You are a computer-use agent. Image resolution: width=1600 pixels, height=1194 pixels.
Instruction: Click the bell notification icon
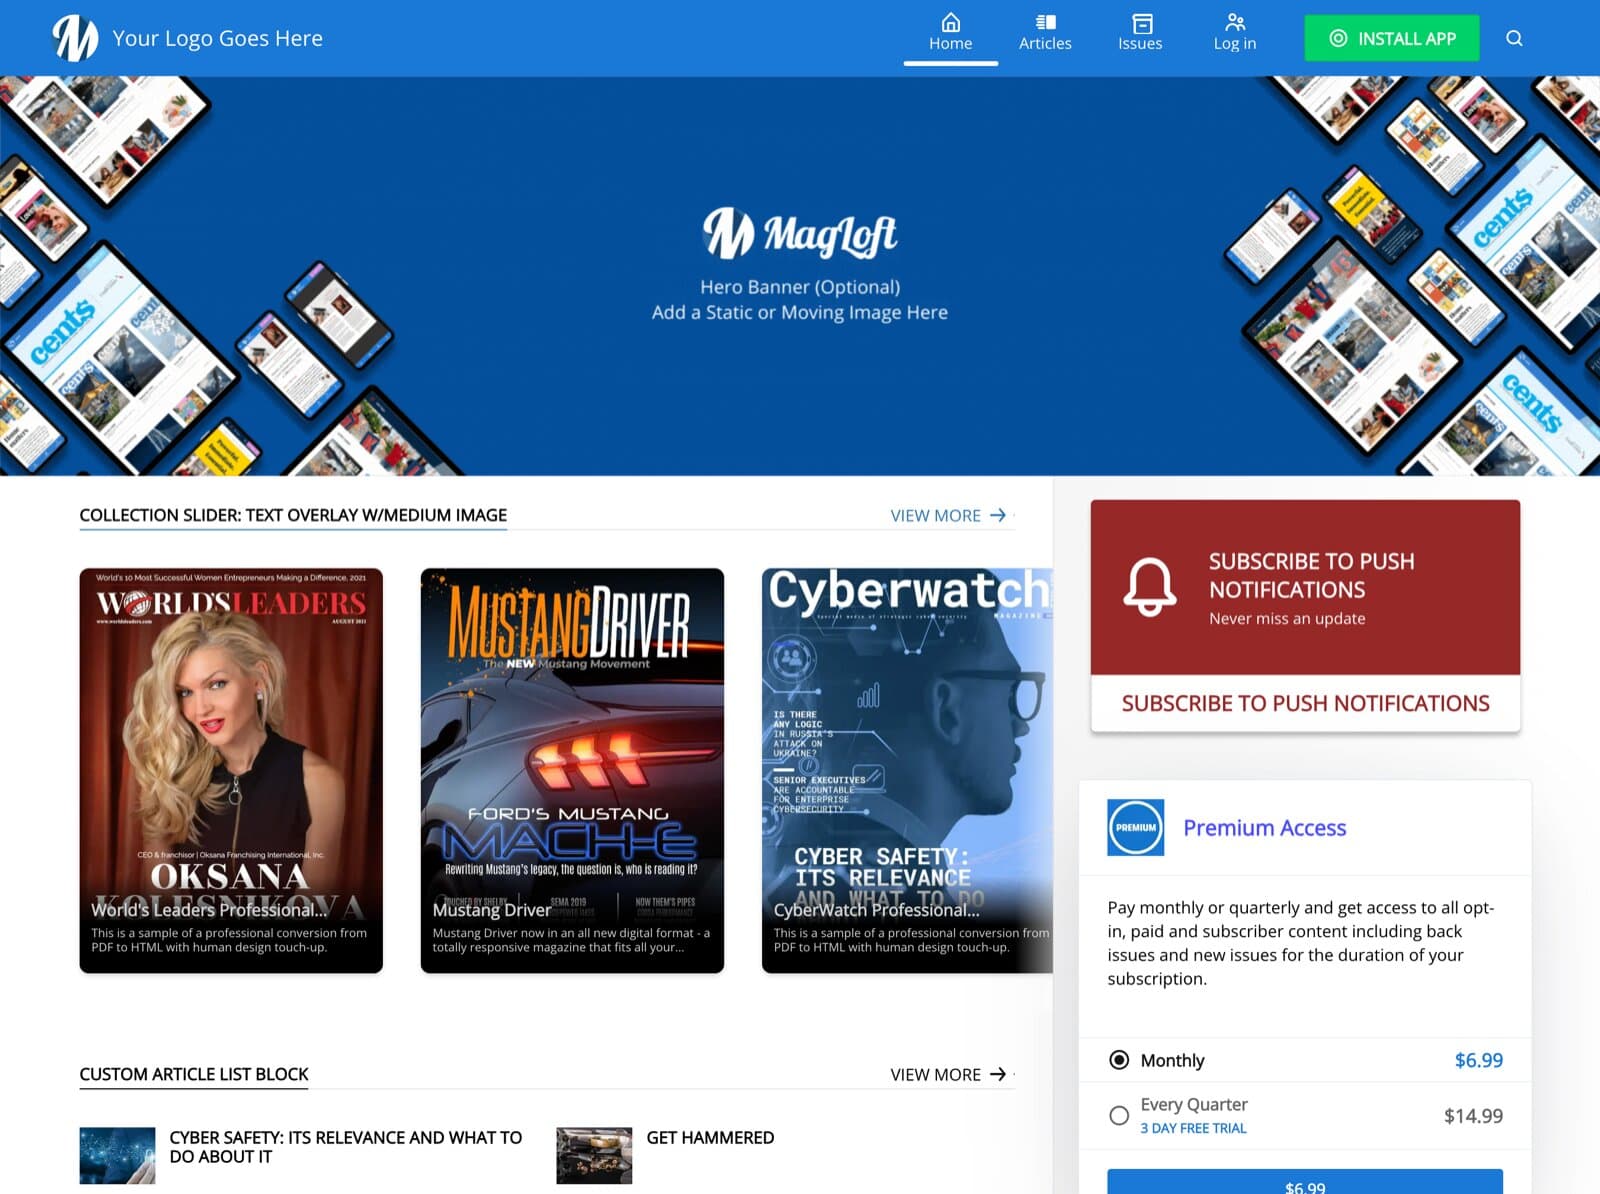click(1150, 587)
